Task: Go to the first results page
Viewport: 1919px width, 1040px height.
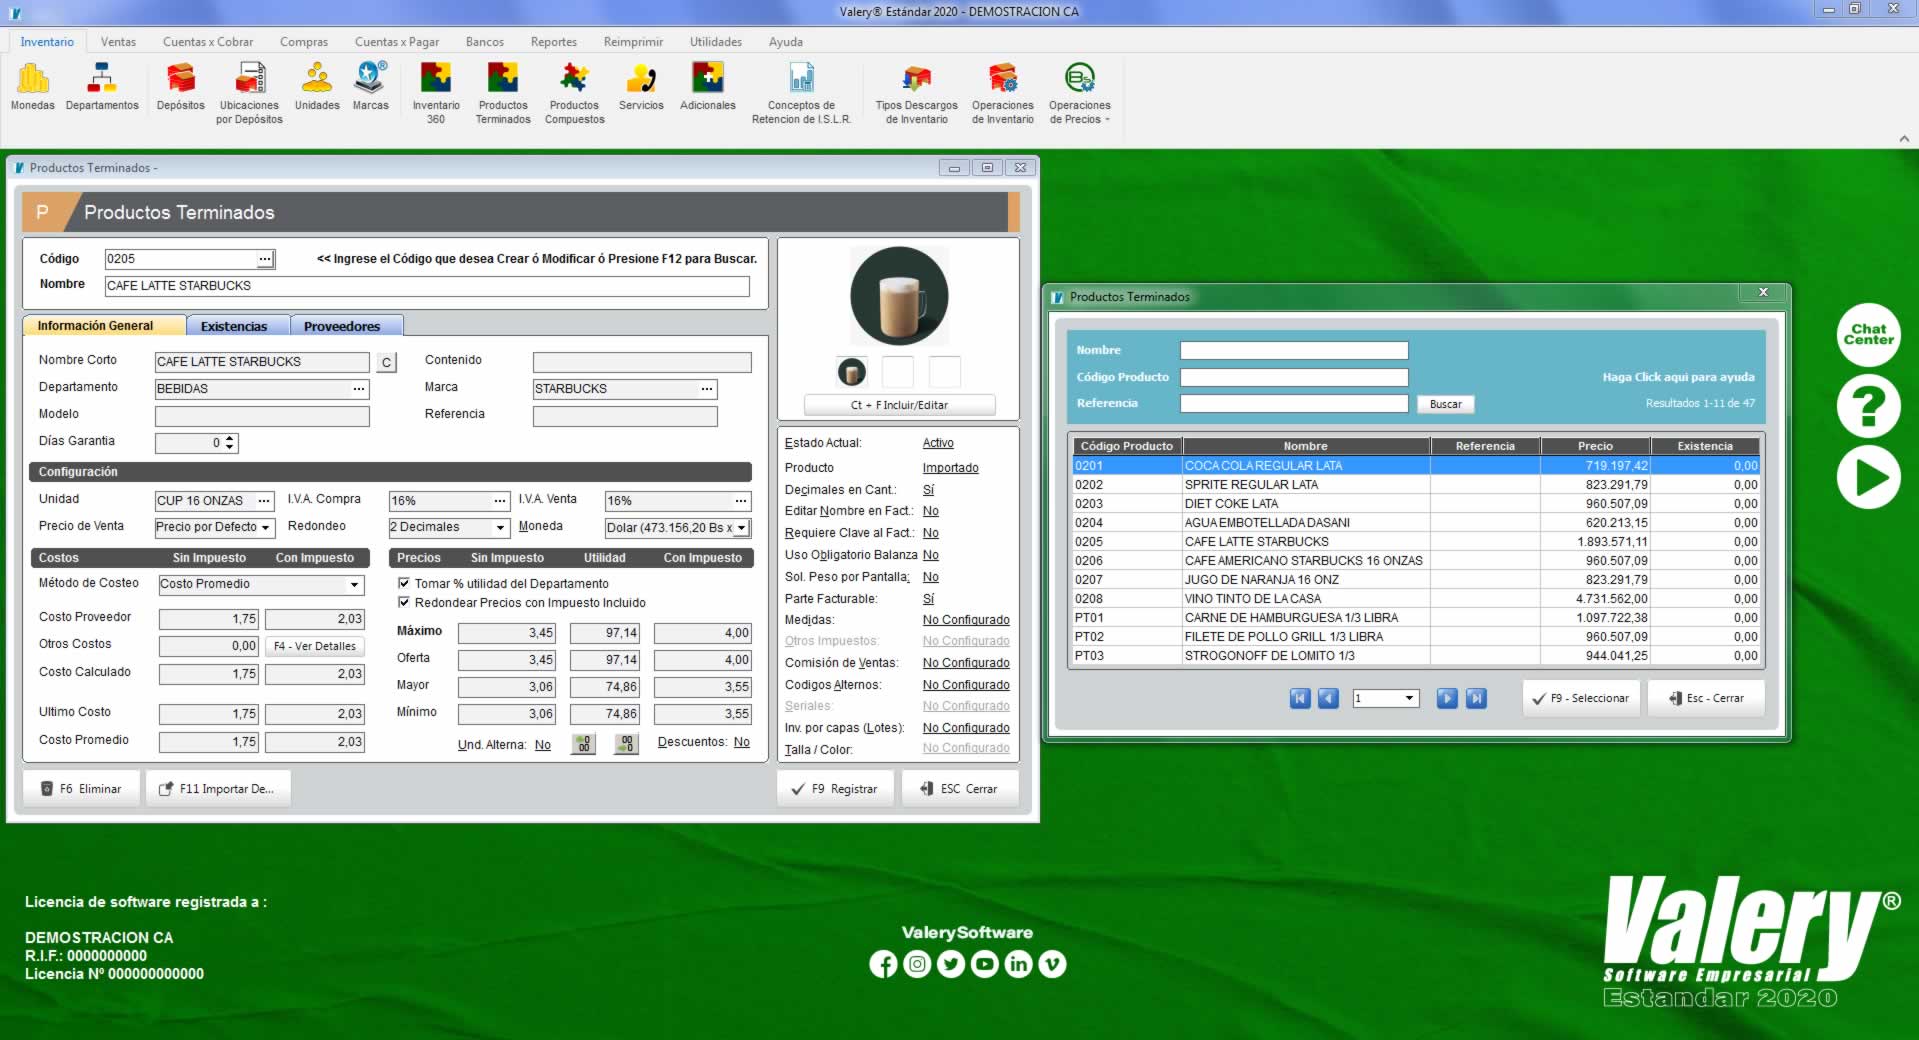Action: pos(1300,698)
